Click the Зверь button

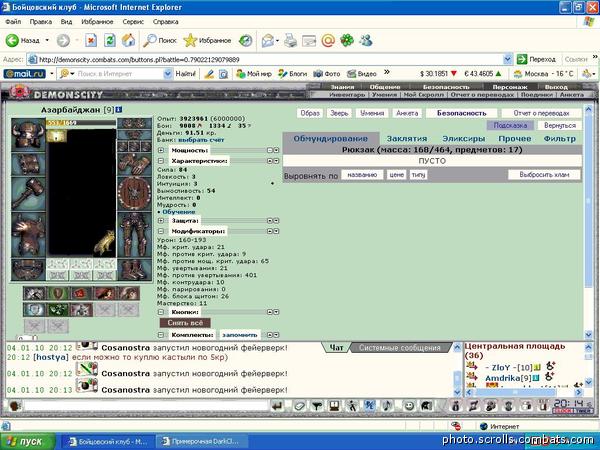pos(339,113)
